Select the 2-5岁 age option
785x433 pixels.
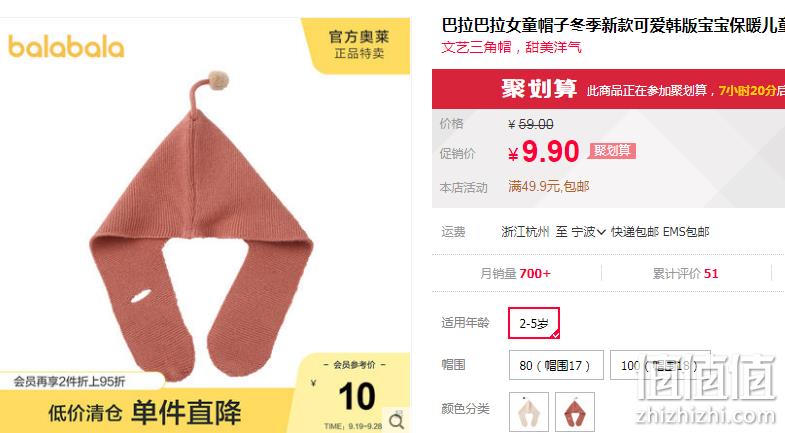534,323
